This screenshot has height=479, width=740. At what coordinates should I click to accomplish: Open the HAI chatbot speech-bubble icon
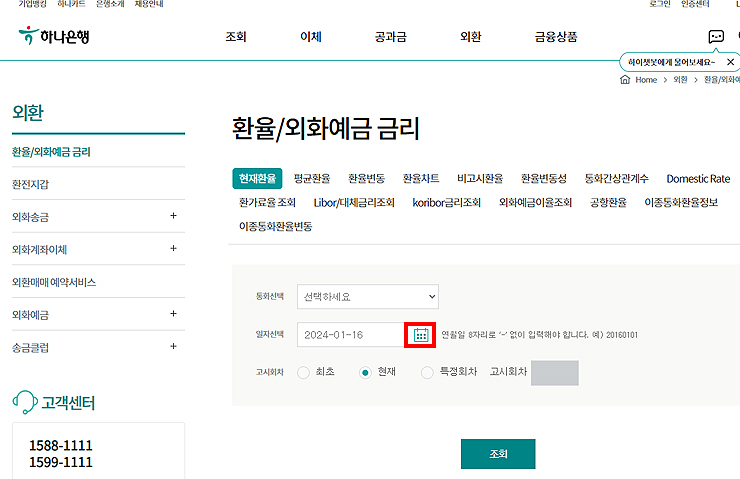(716, 36)
